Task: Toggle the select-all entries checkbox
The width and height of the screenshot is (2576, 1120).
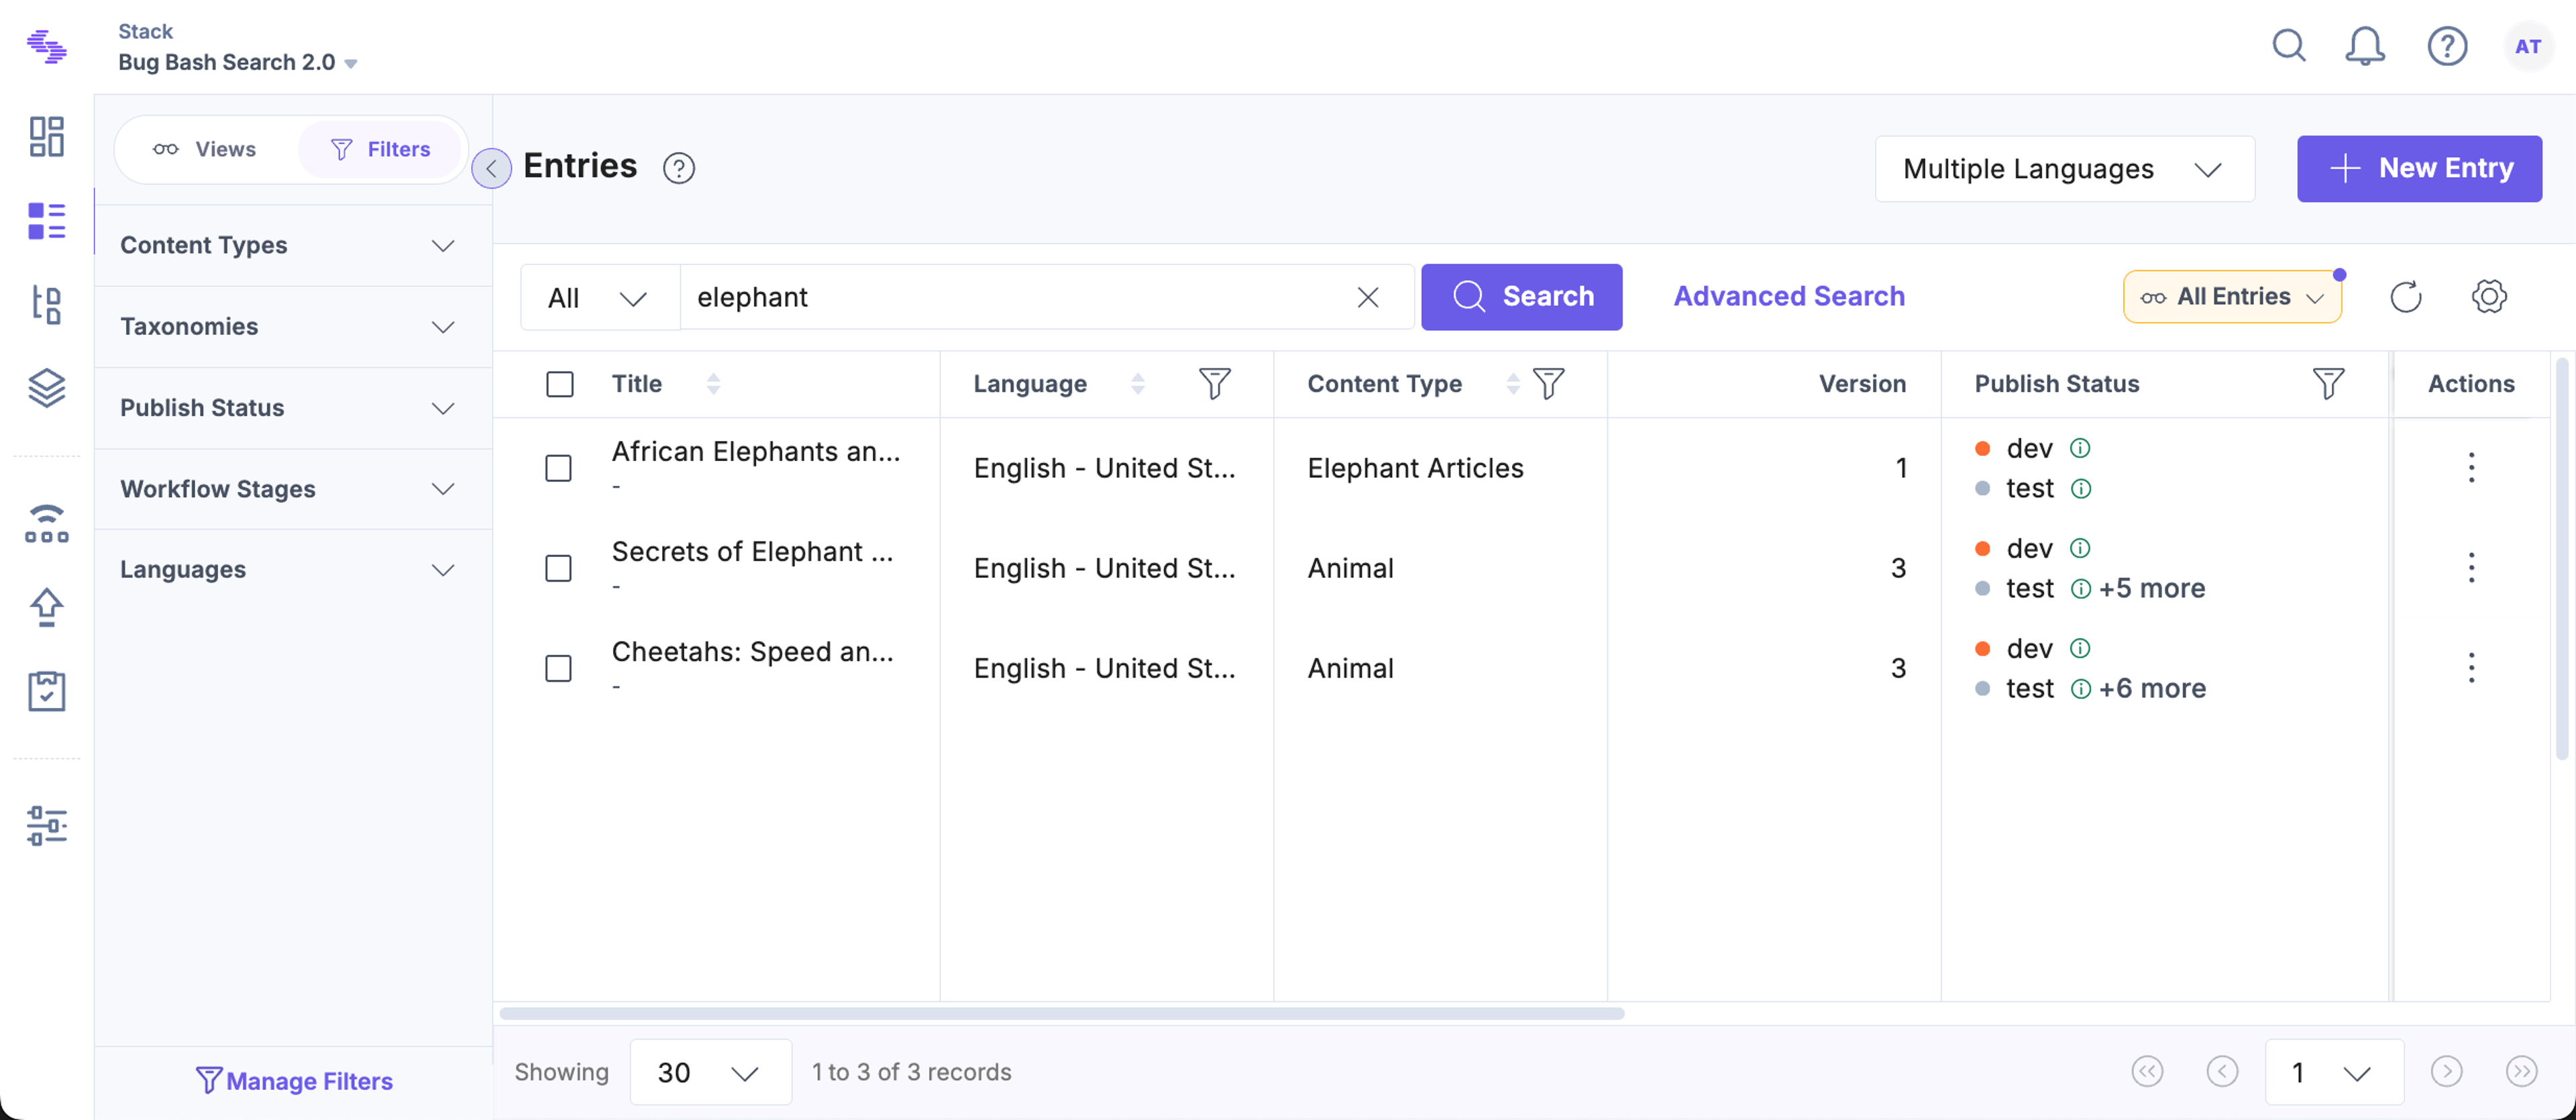Action: pos(560,384)
